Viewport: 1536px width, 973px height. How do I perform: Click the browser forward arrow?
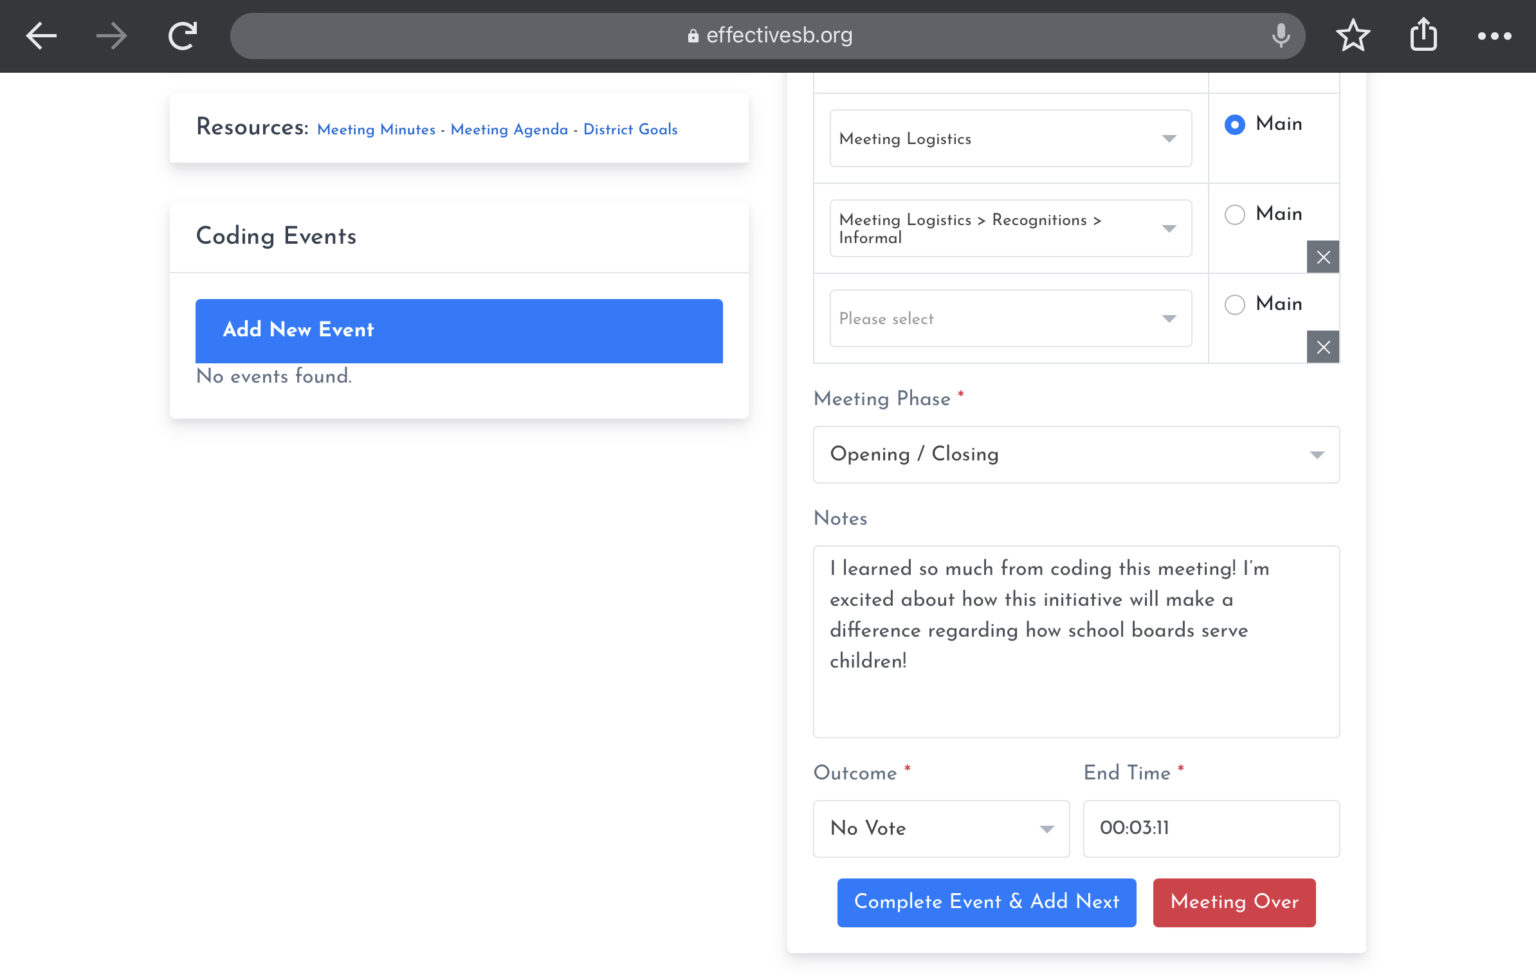pos(111,36)
